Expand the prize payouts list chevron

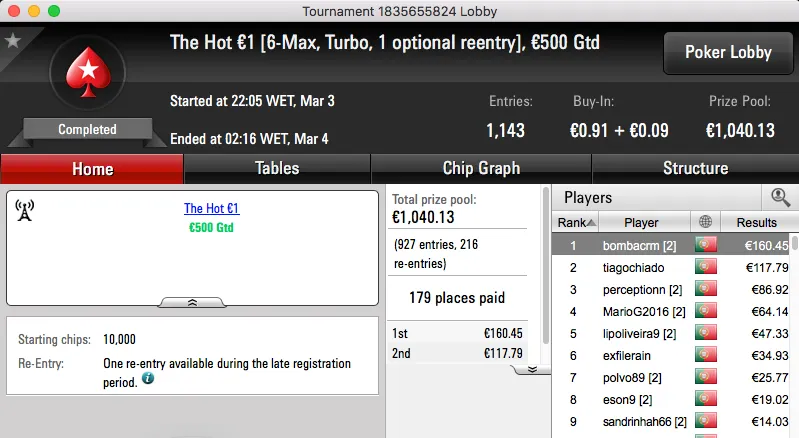(532, 369)
